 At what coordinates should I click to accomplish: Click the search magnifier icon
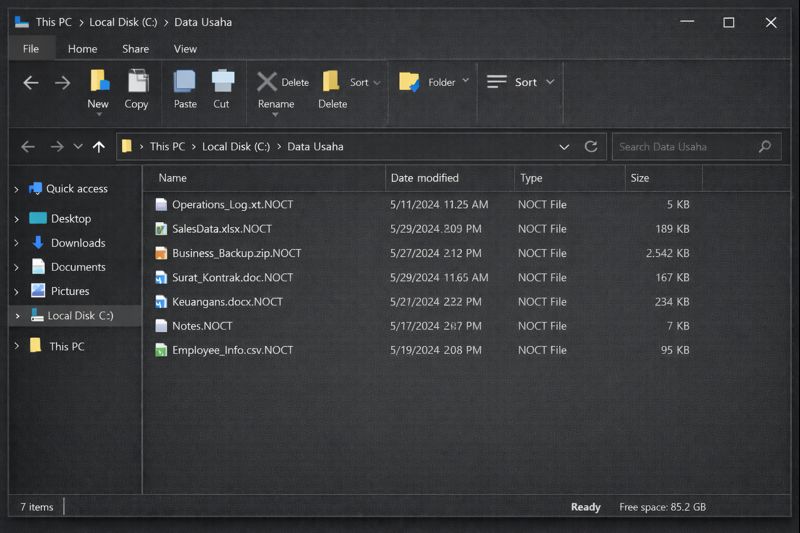pyautogui.click(x=765, y=147)
